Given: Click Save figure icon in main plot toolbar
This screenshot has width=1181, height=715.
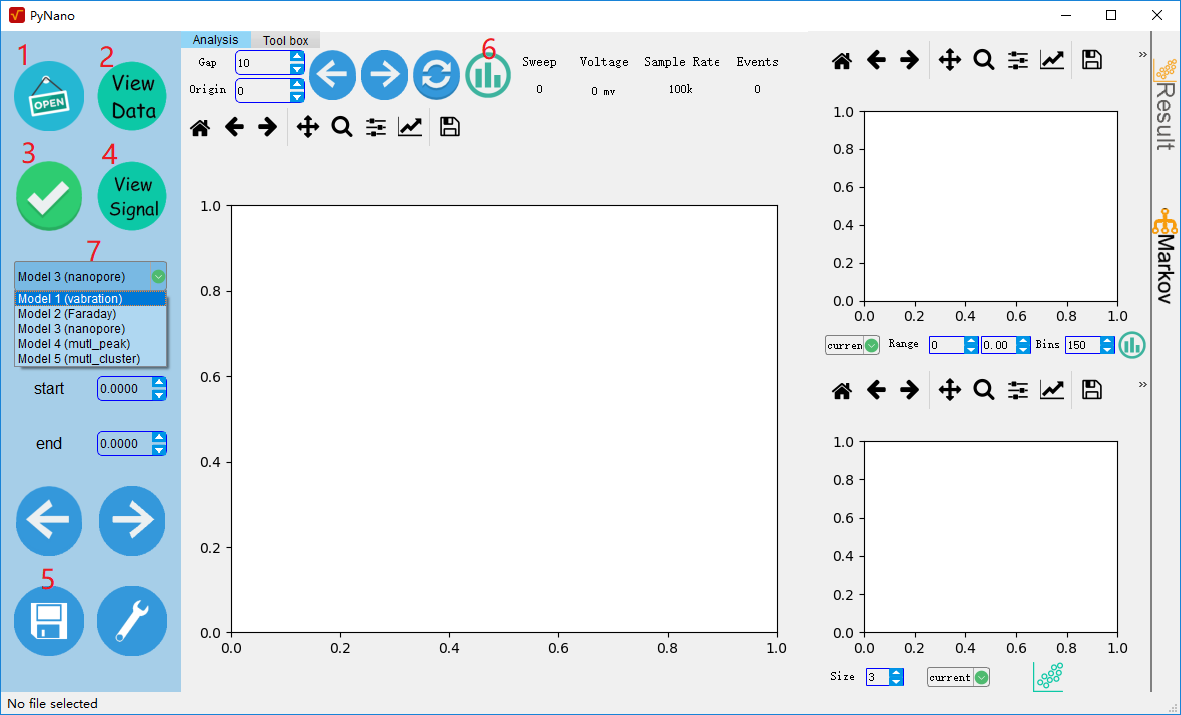Looking at the screenshot, I should 450,127.
